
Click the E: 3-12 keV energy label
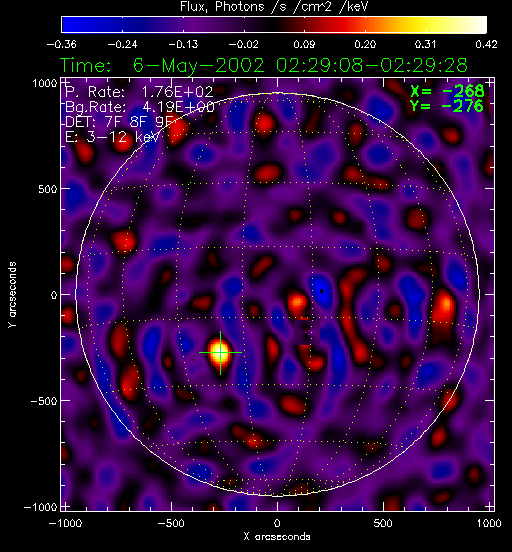(112, 137)
